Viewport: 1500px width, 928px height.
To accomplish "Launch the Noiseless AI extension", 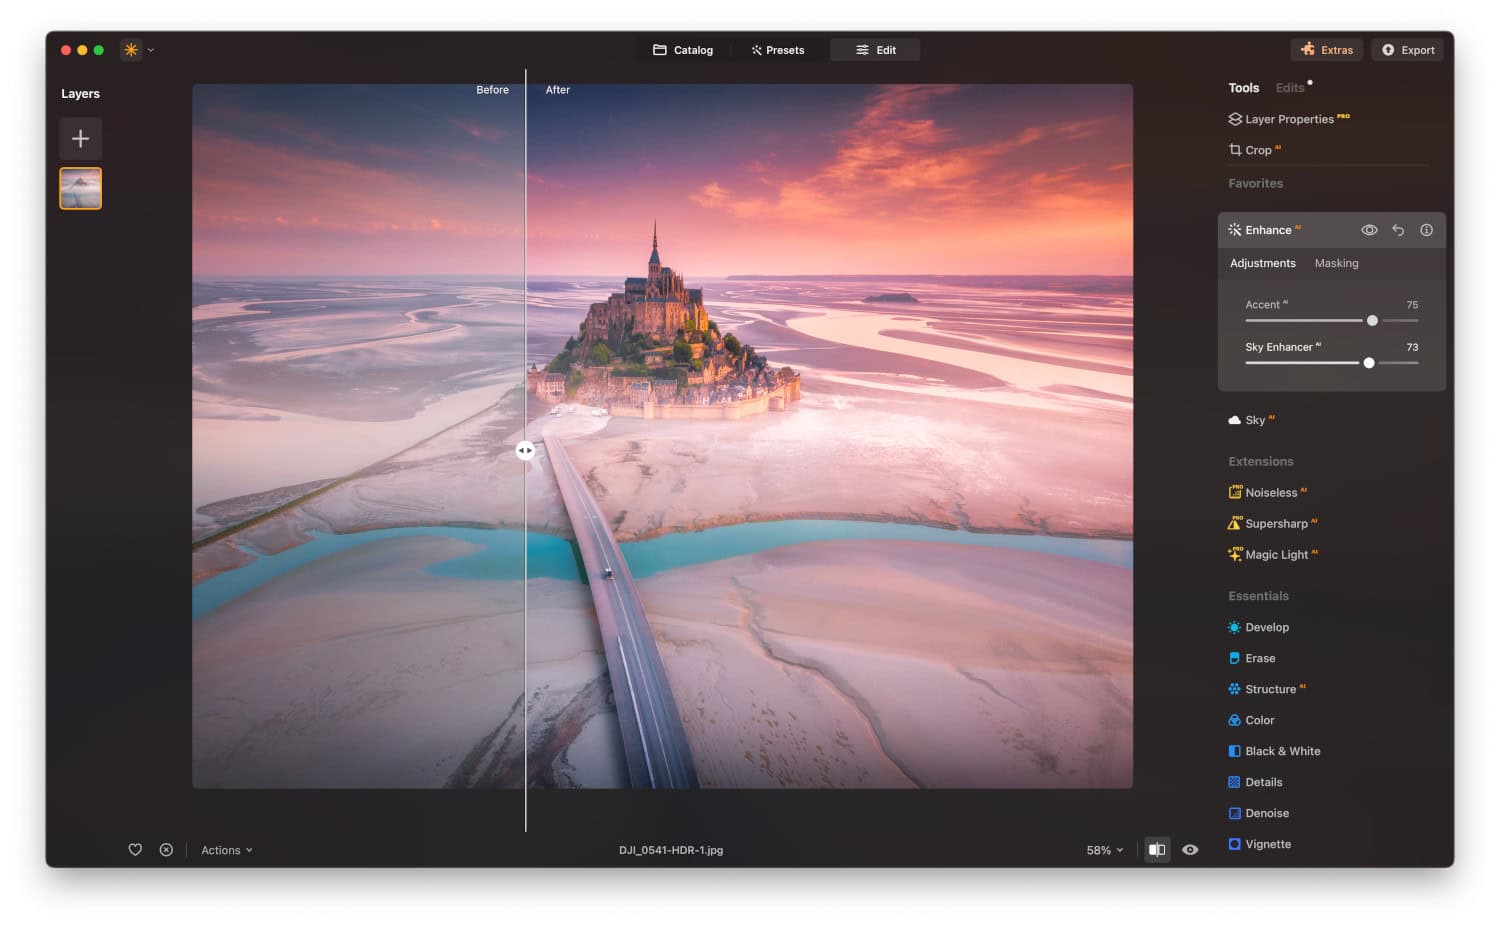I will point(1270,492).
